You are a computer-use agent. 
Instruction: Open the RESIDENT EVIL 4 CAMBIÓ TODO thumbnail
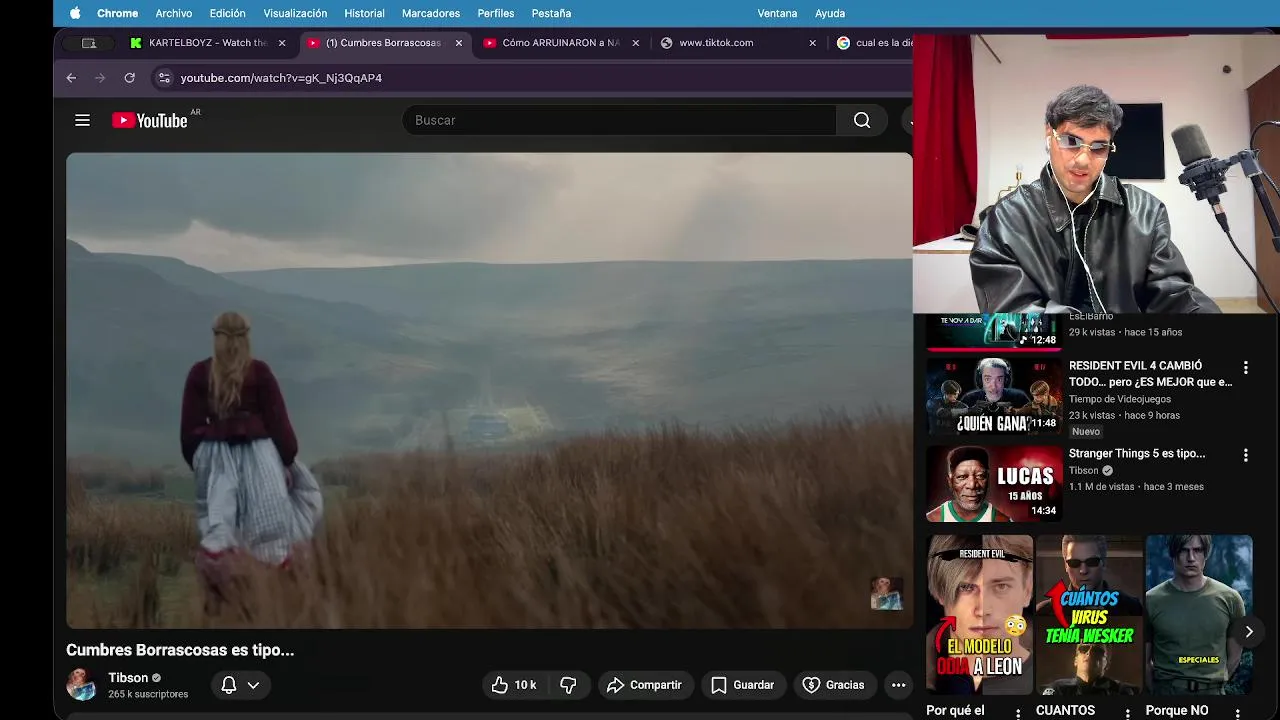[994, 396]
